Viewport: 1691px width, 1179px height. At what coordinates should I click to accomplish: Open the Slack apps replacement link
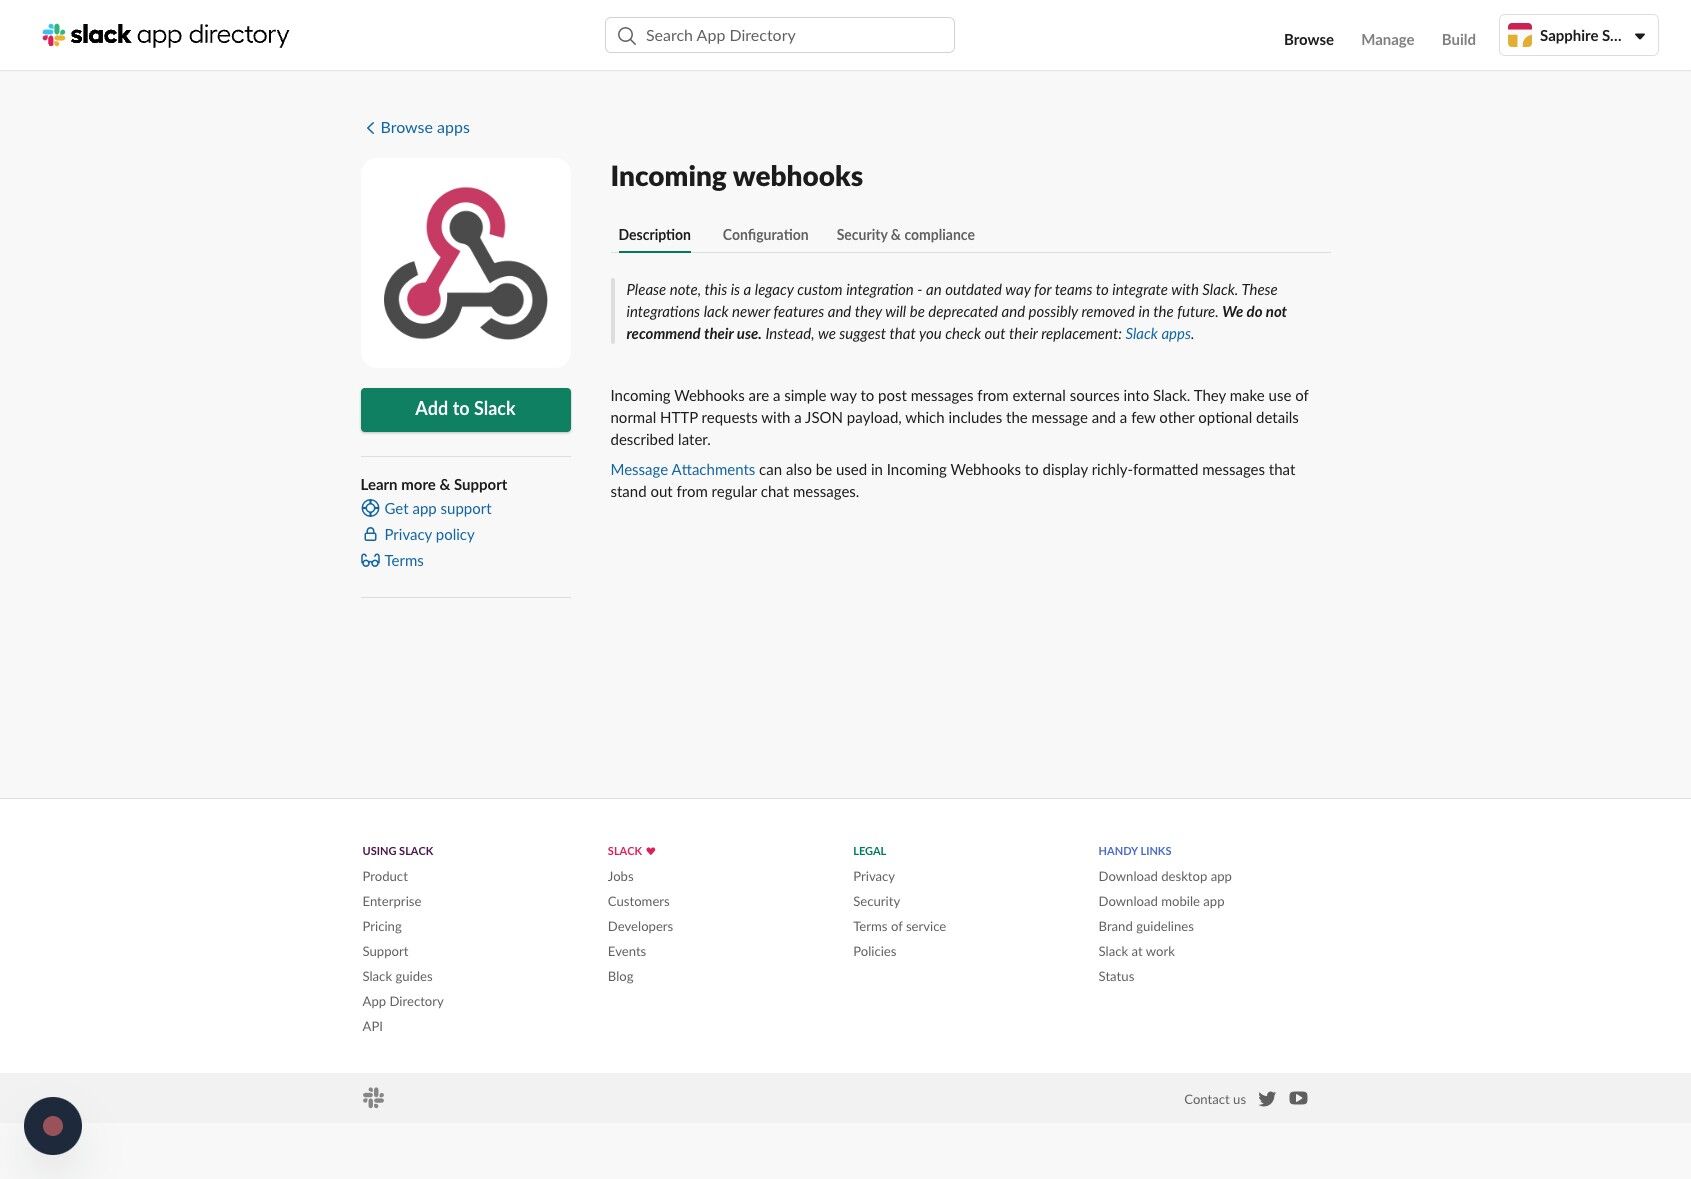(x=1158, y=334)
